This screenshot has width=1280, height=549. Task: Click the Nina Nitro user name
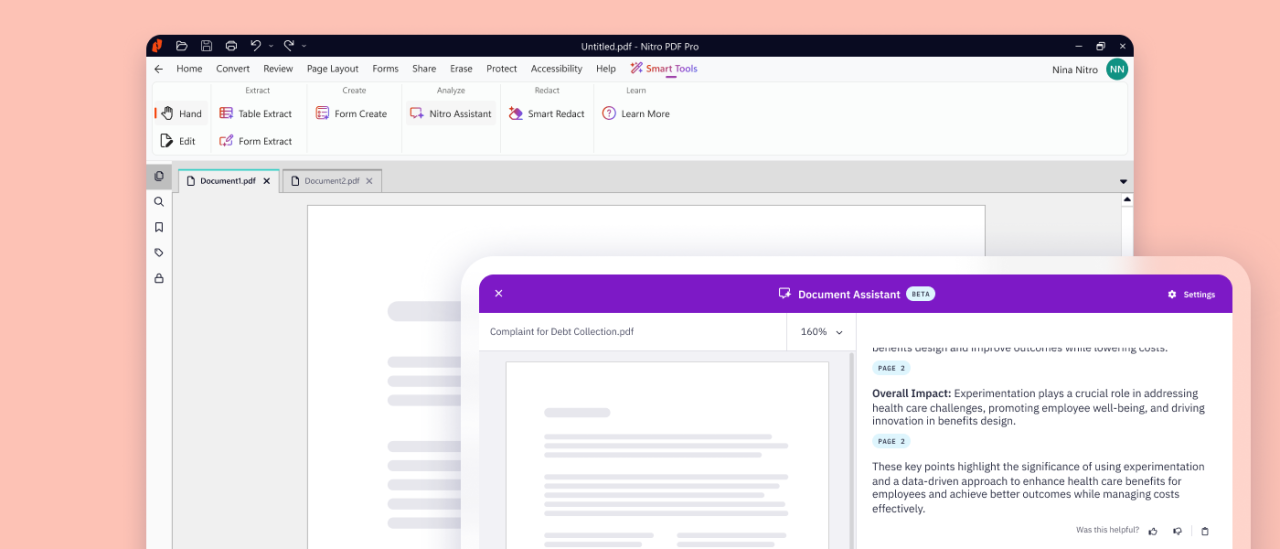1075,70
